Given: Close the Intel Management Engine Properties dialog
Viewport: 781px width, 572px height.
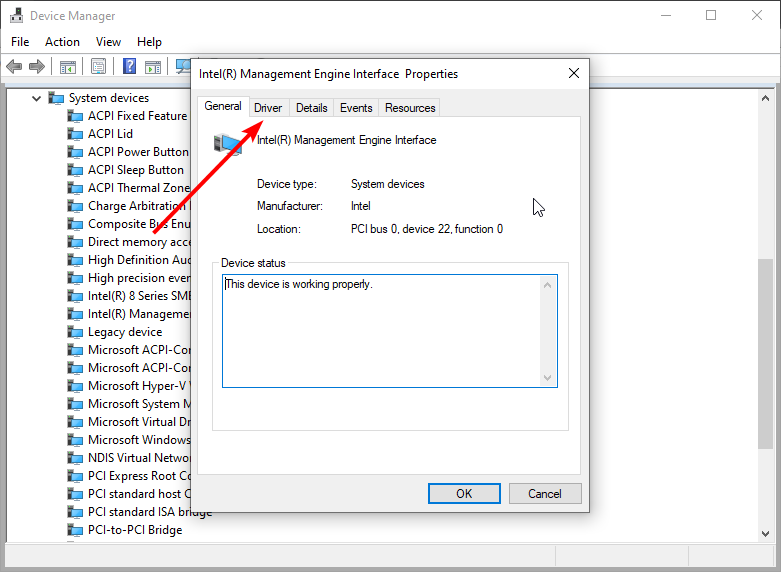Looking at the screenshot, I should pyautogui.click(x=574, y=73).
